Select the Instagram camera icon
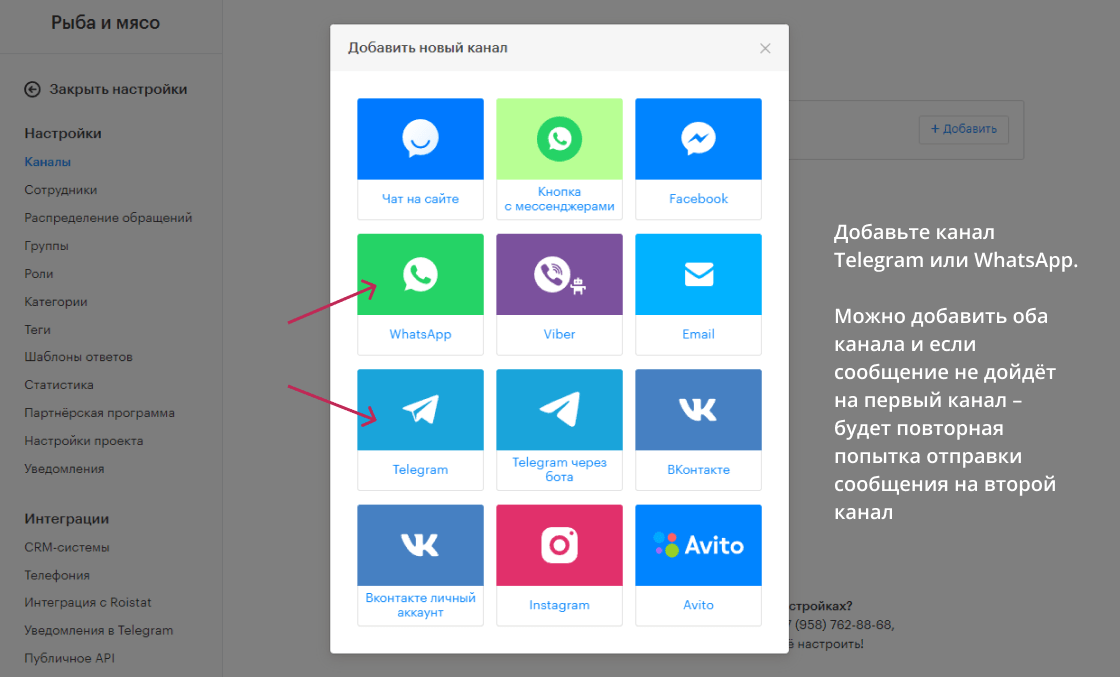 559,545
